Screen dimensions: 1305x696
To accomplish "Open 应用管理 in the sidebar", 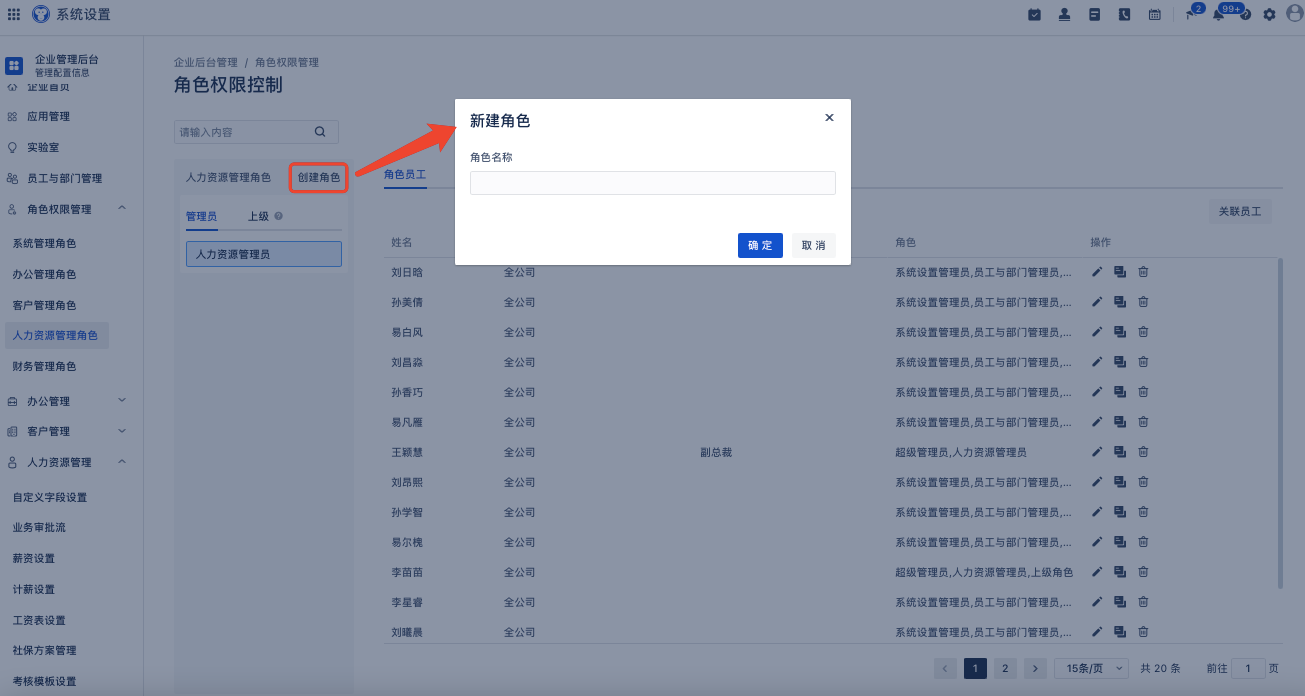I will 48,116.
